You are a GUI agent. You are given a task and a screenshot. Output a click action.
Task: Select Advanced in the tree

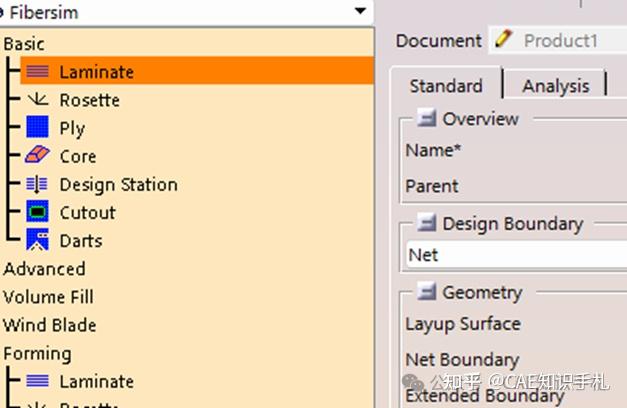click(44, 269)
